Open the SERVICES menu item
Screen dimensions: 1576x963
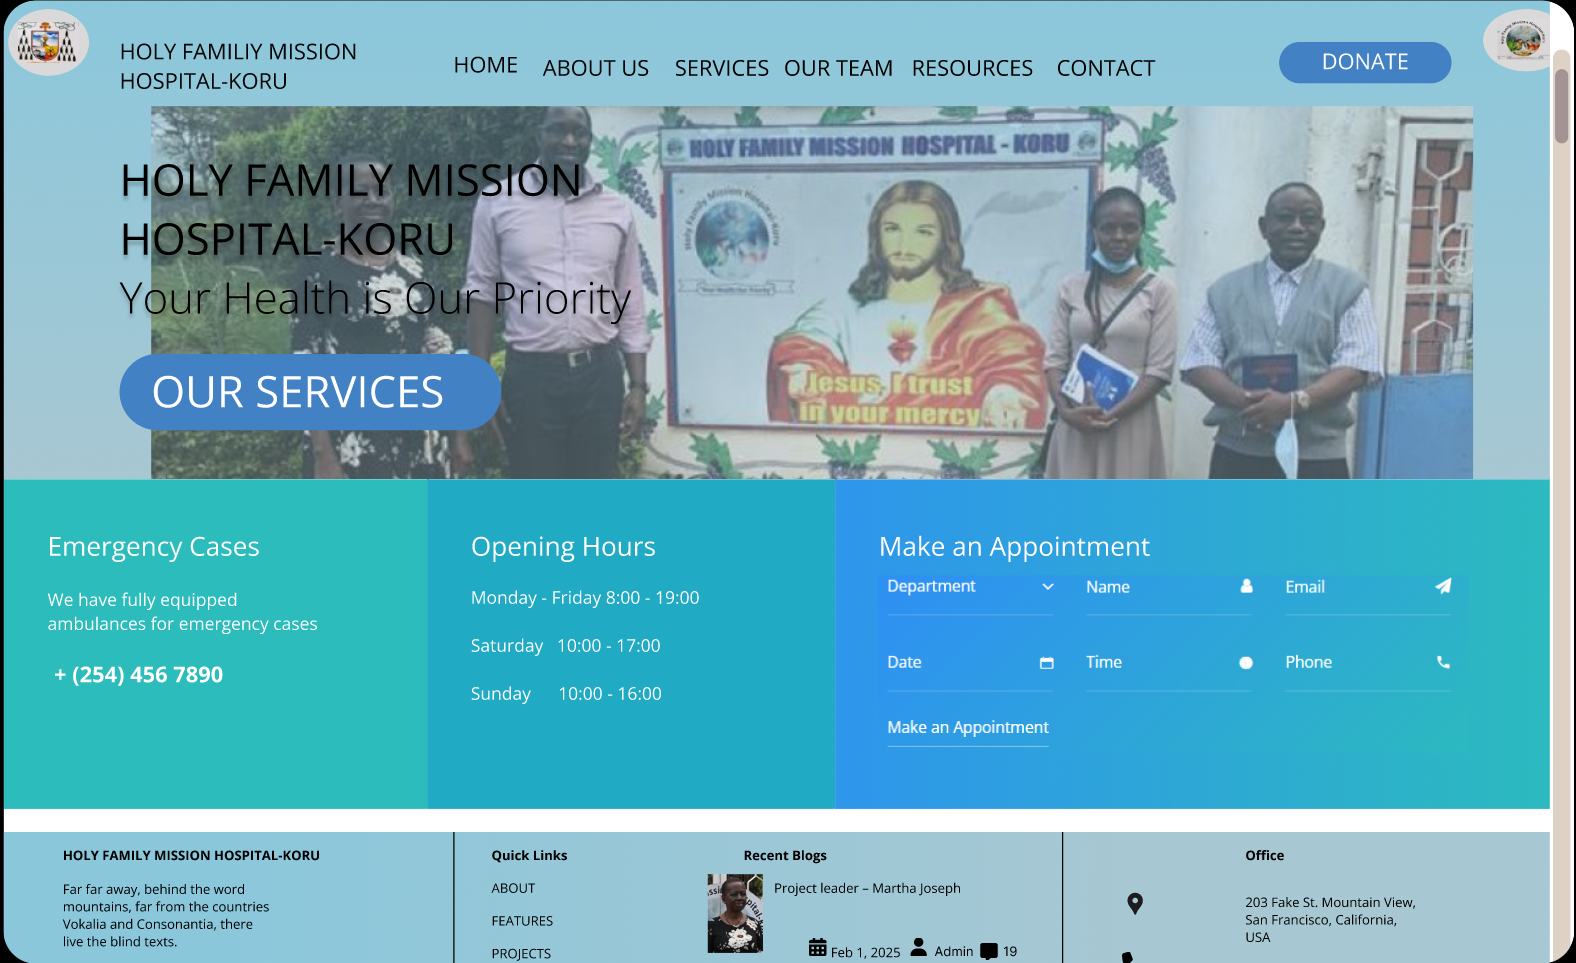(x=721, y=68)
